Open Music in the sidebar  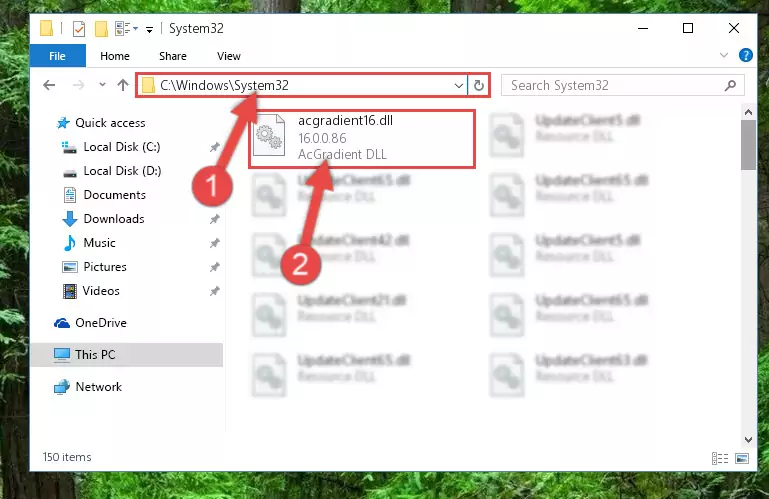pyautogui.click(x=99, y=243)
